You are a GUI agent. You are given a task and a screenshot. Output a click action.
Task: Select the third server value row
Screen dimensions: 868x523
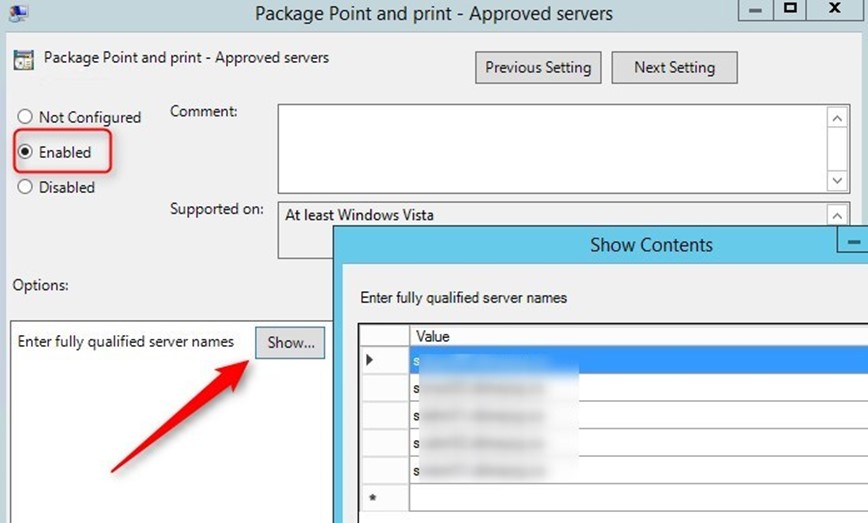[x=639, y=415]
